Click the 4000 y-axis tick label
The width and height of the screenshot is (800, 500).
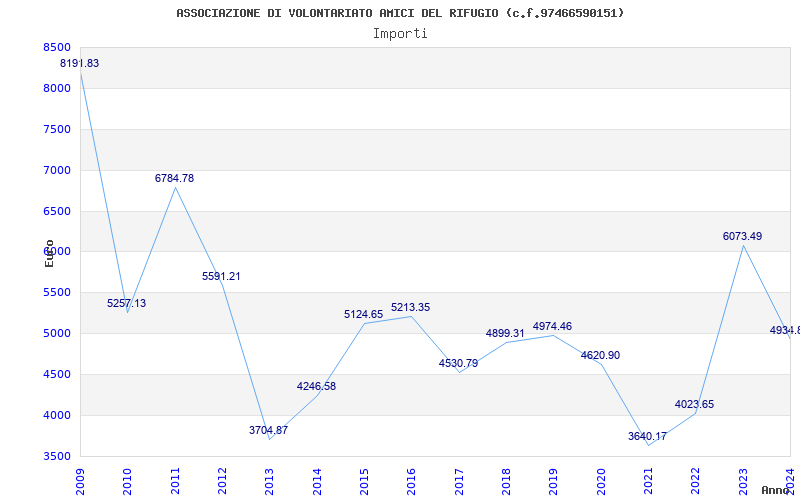(57, 415)
